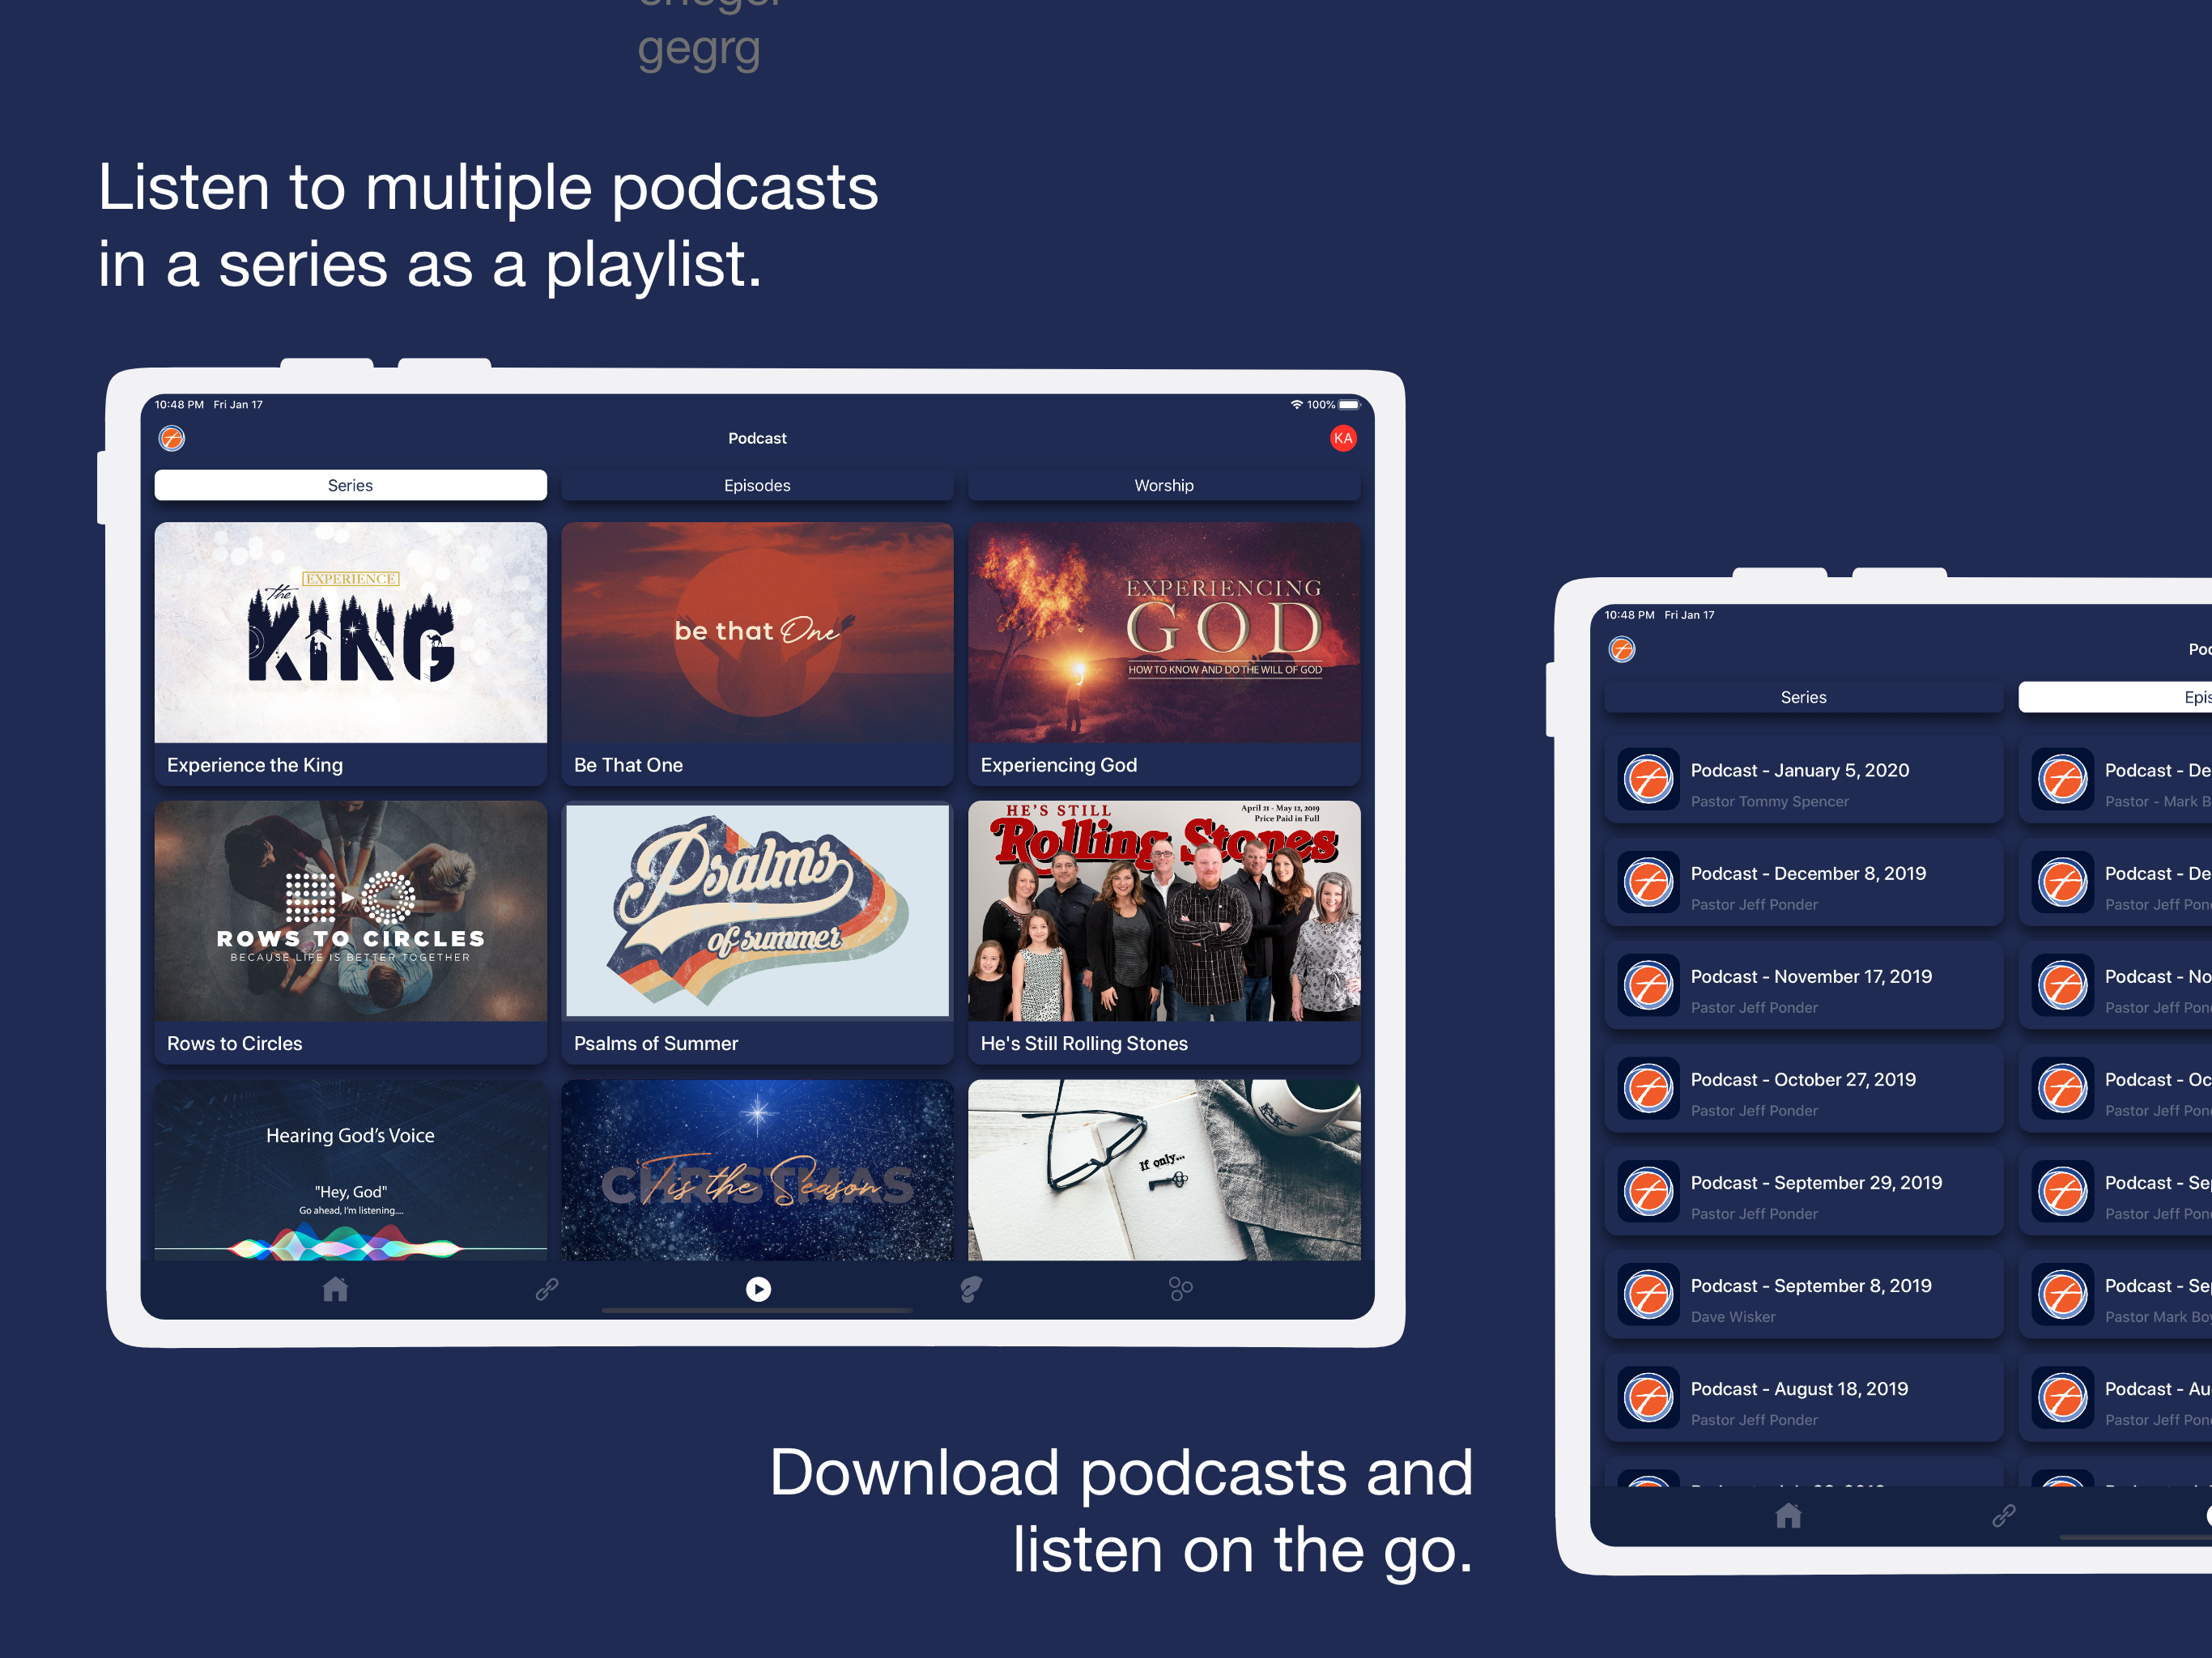Switch to the Worship tab
This screenshot has width=2212, height=1658.
tap(1164, 485)
